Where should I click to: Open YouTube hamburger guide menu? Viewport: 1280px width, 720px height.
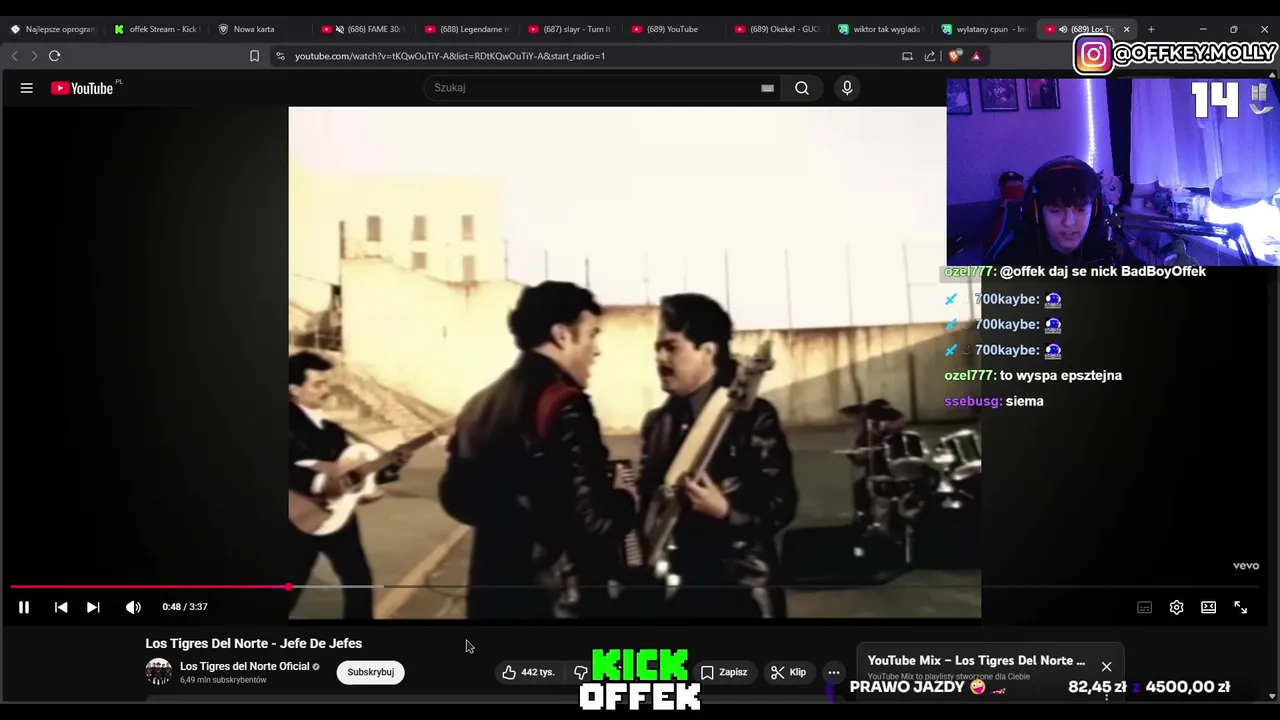[27, 88]
